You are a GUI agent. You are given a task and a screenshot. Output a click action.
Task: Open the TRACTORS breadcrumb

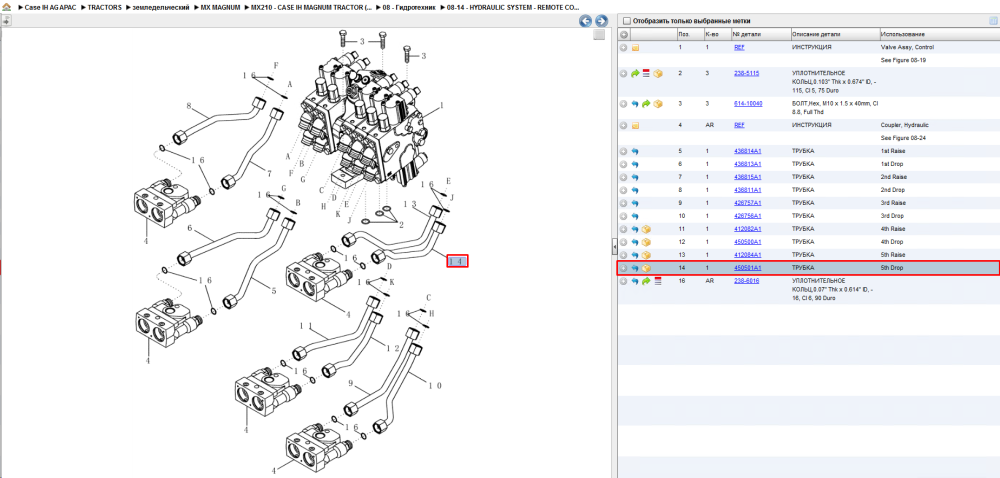tap(104, 7)
